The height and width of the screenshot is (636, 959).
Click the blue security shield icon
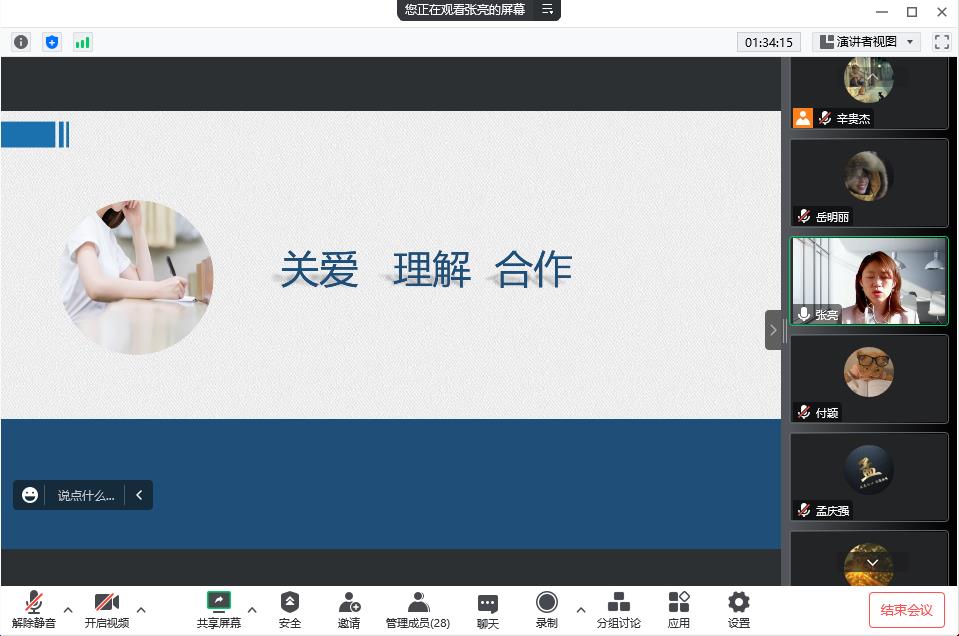click(x=52, y=42)
